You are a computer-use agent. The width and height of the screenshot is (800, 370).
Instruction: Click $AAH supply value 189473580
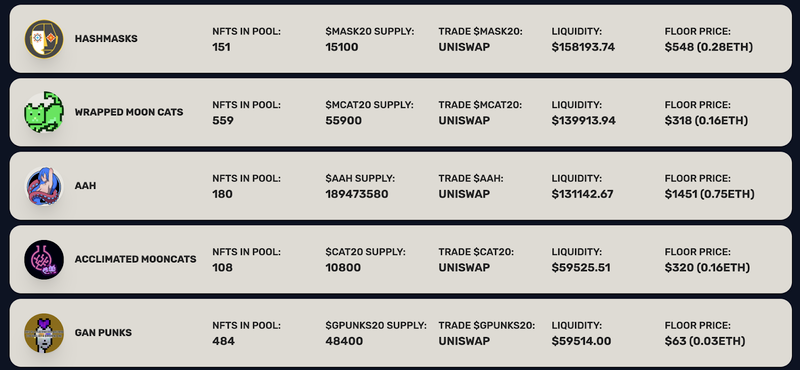tap(357, 194)
